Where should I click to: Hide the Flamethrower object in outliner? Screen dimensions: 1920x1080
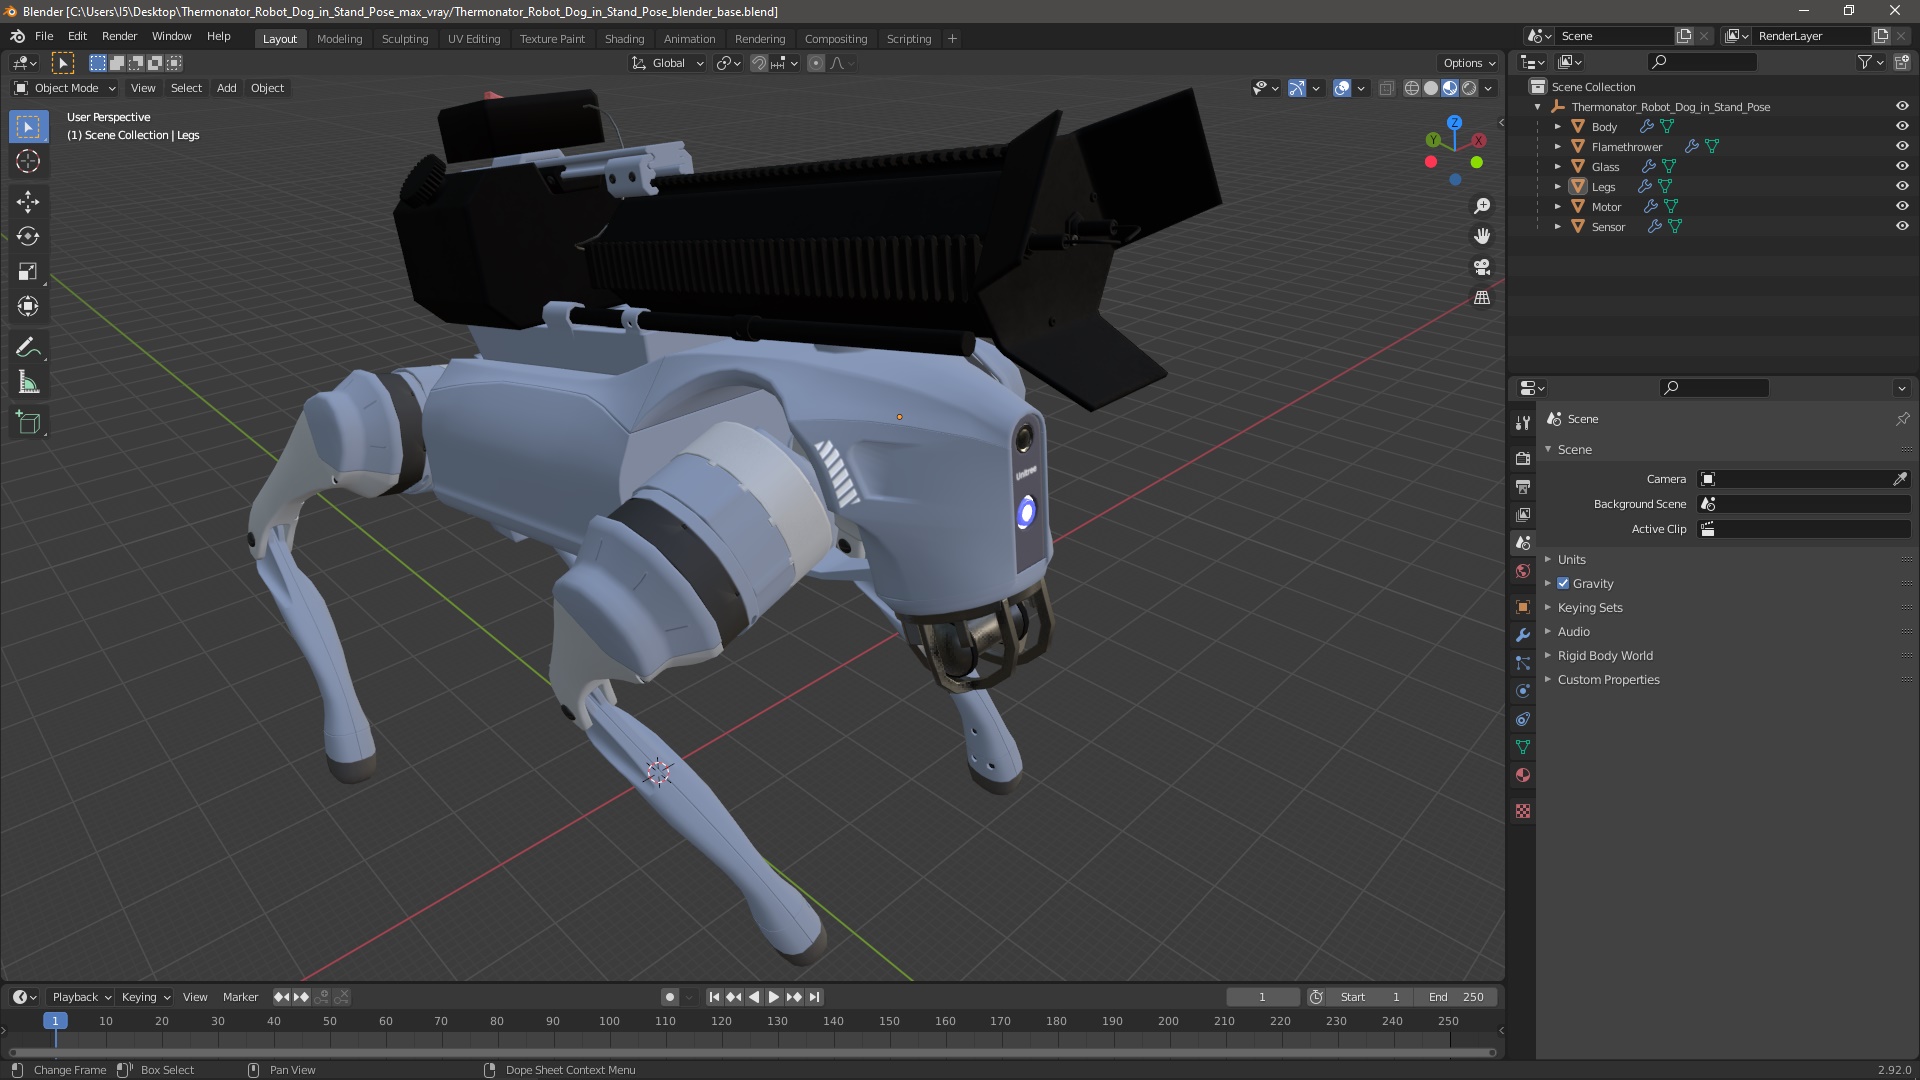point(1902,146)
